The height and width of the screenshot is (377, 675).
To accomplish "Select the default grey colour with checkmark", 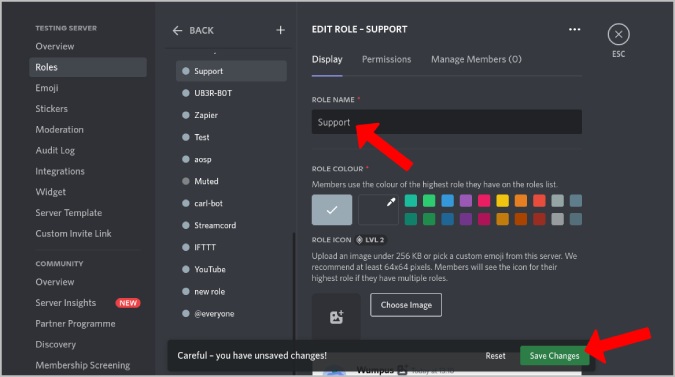I will pos(332,210).
